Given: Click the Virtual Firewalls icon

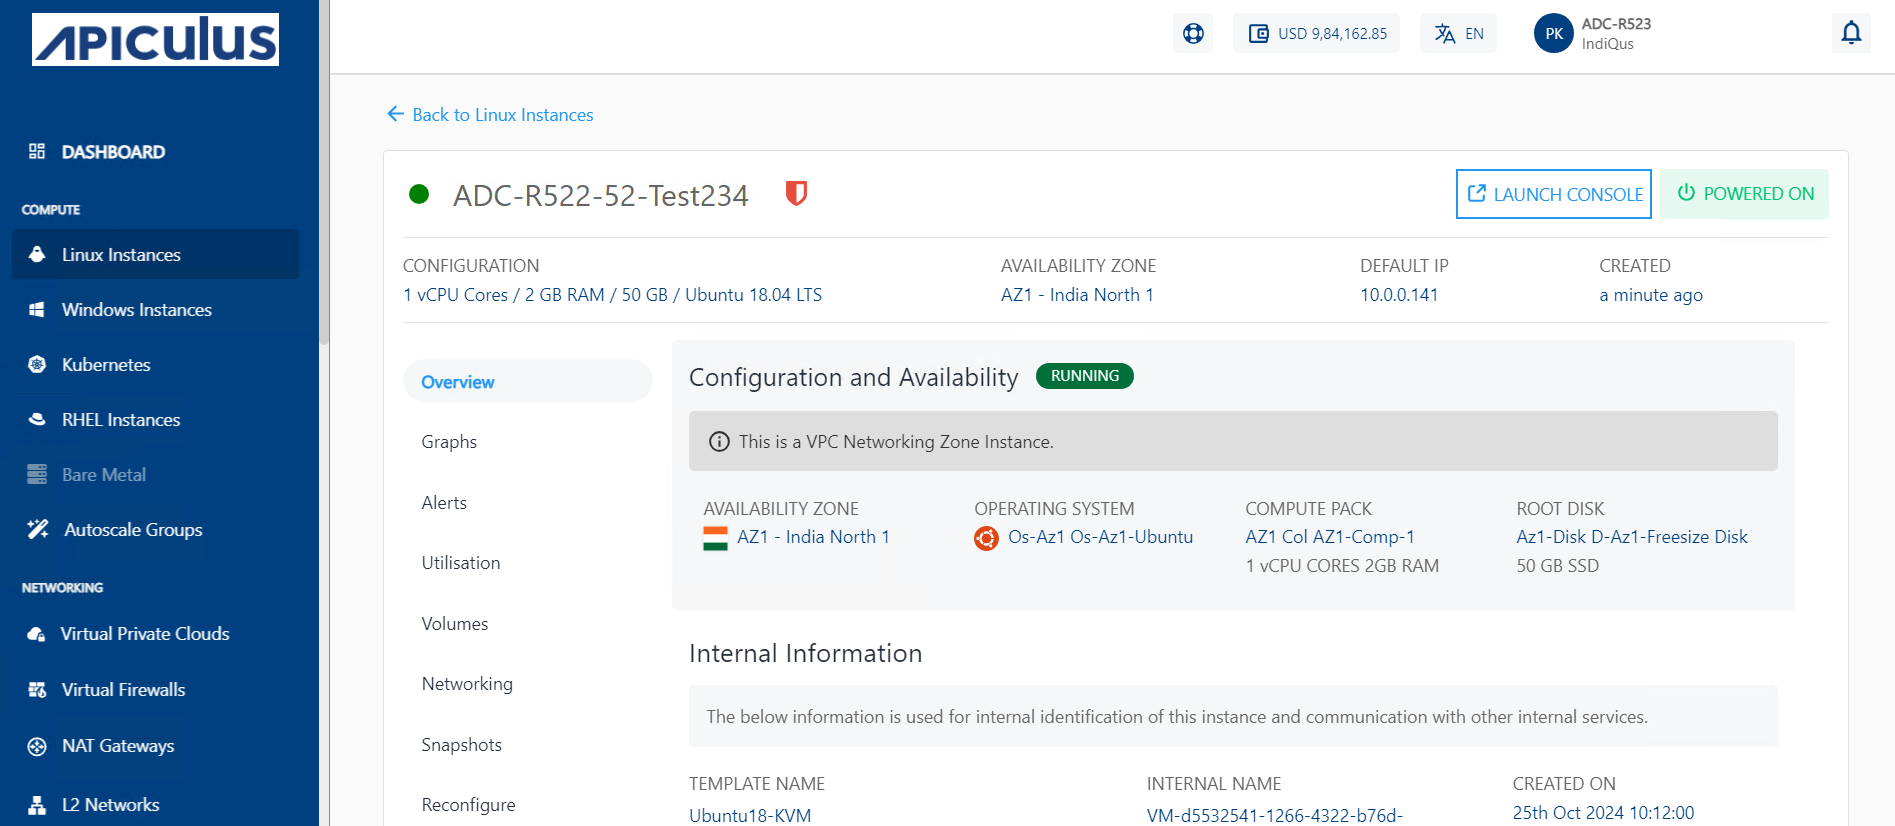Looking at the screenshot, I should (x=37, y=690).
